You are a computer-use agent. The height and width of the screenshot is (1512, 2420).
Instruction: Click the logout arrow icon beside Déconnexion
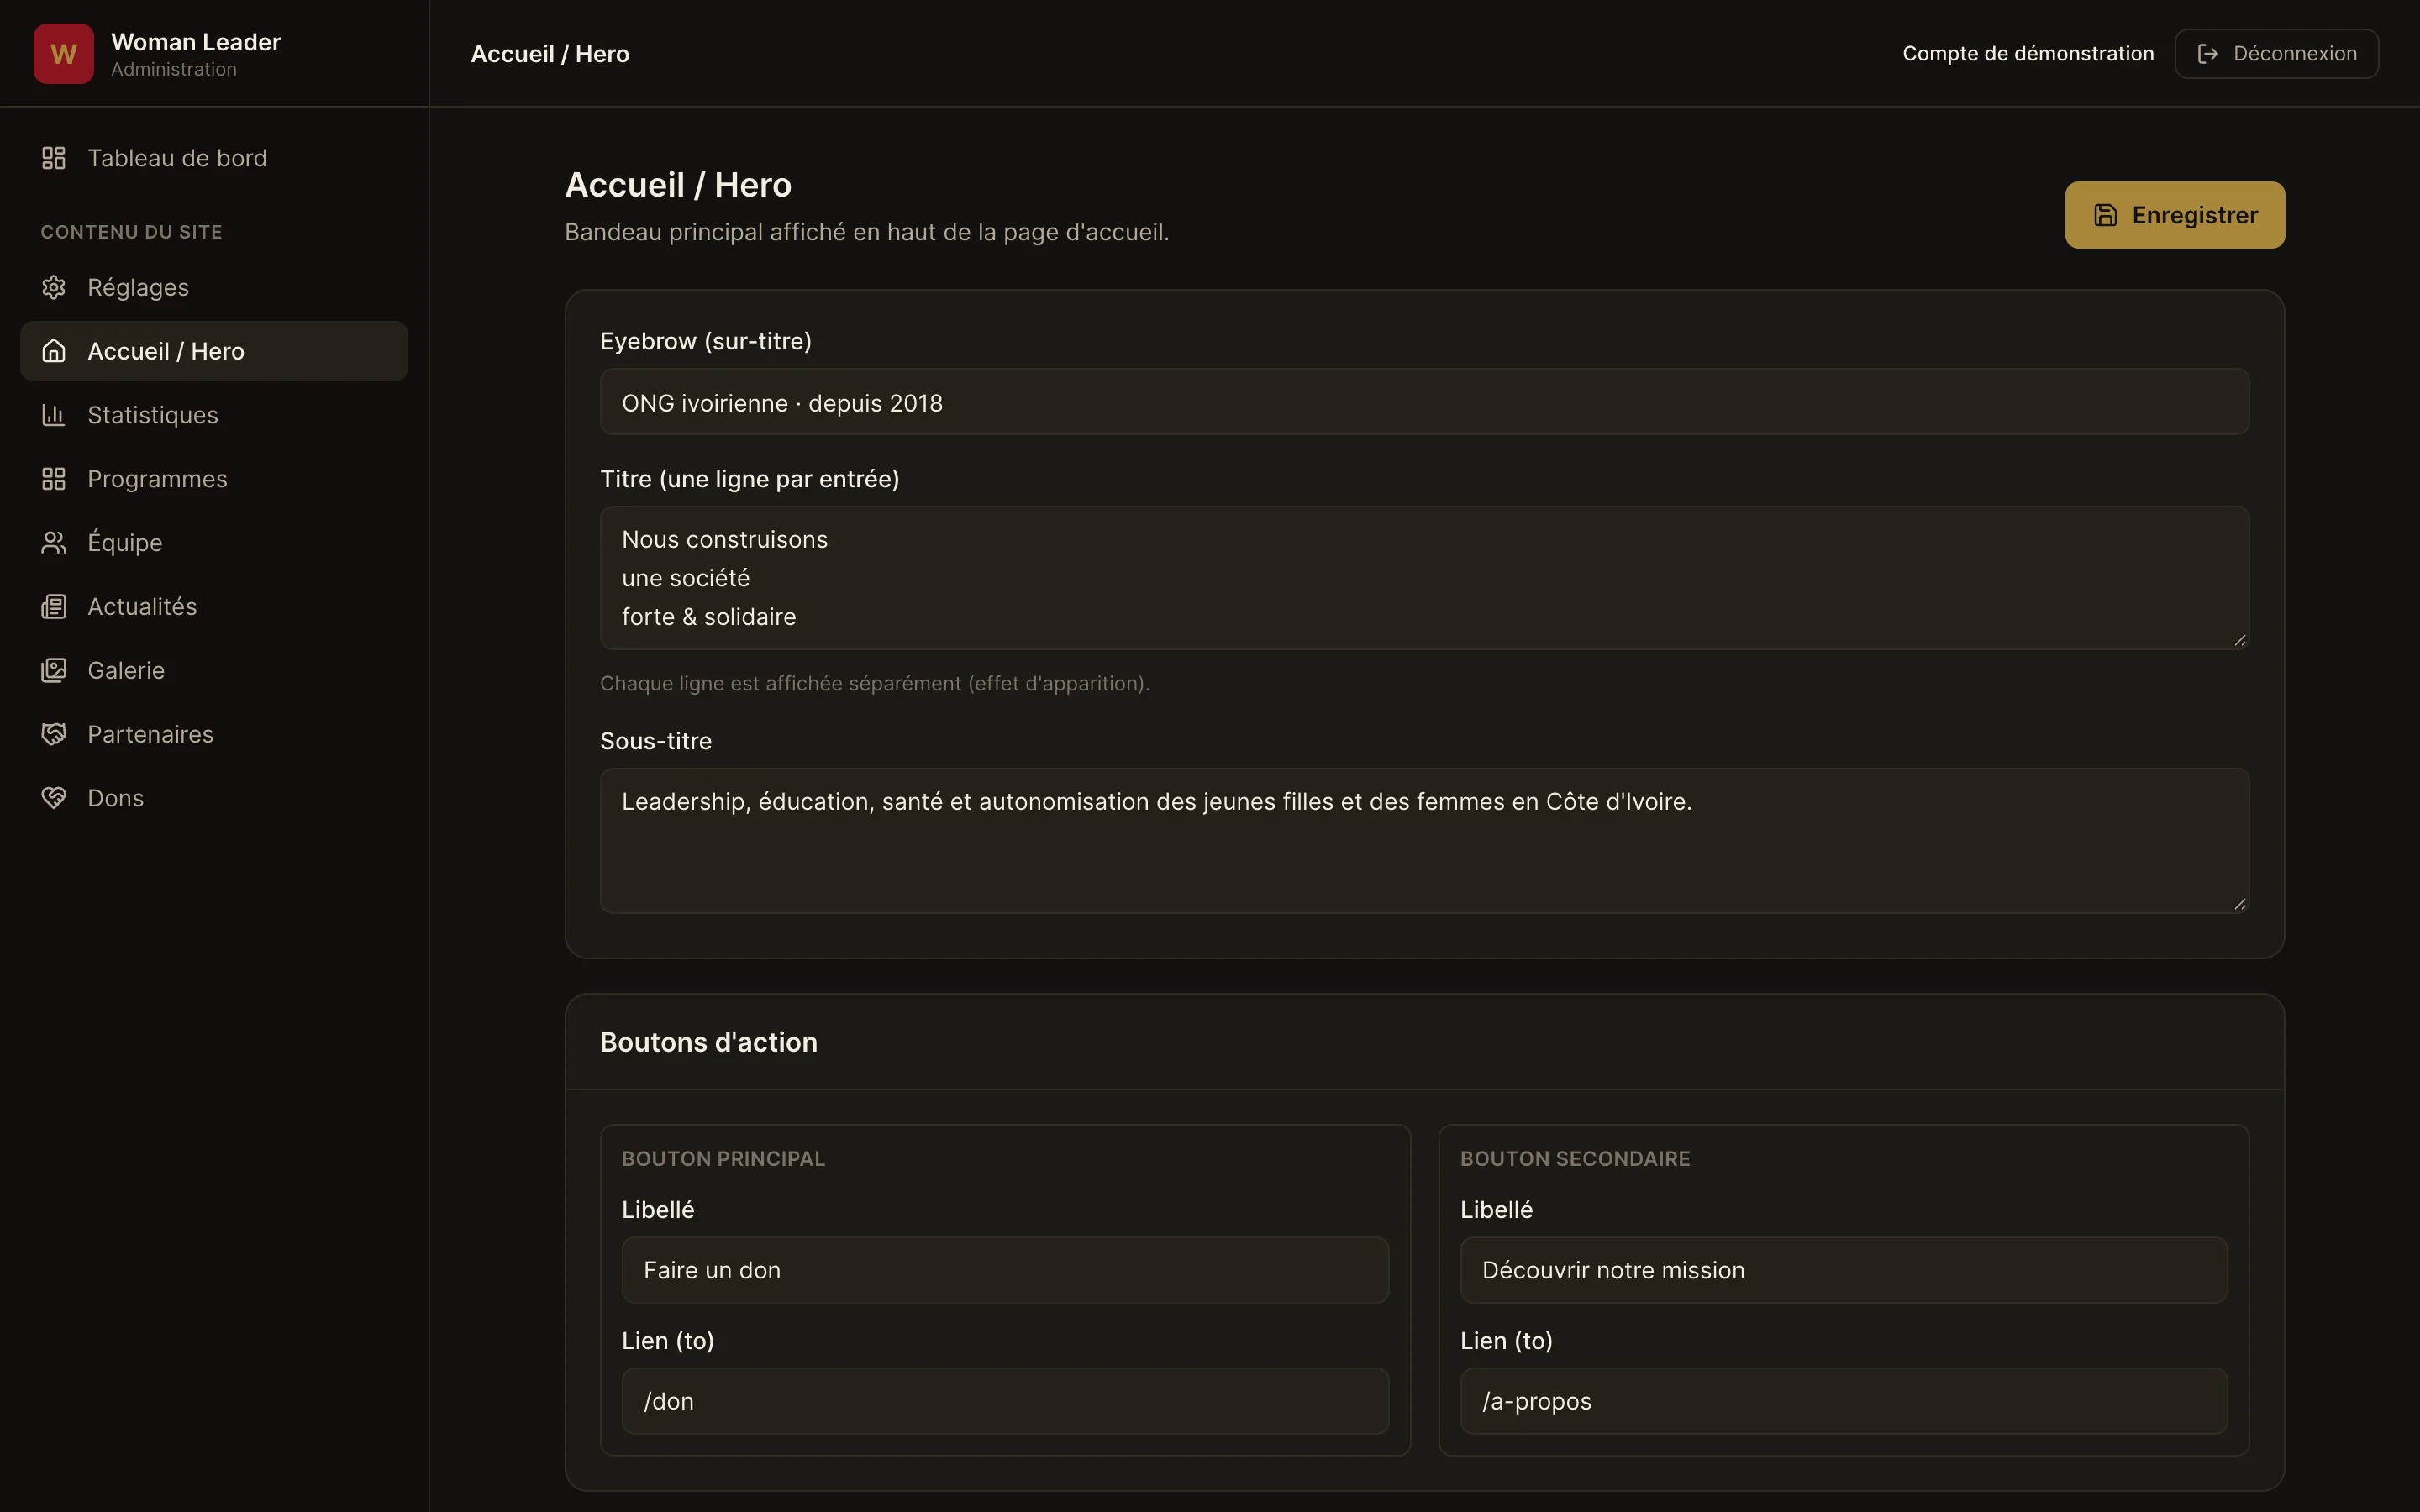coord(2208,54)
